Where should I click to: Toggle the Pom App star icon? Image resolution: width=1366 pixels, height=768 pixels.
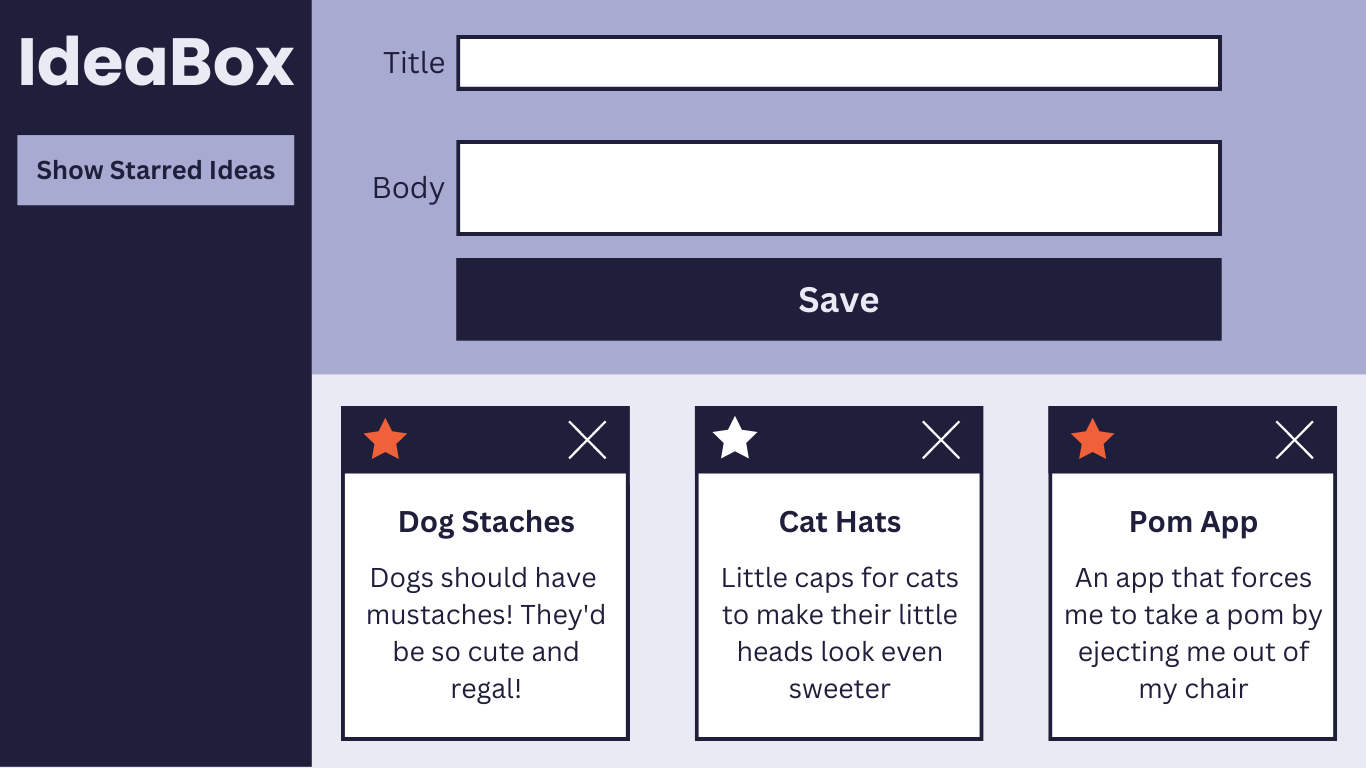pos(1092,440)
